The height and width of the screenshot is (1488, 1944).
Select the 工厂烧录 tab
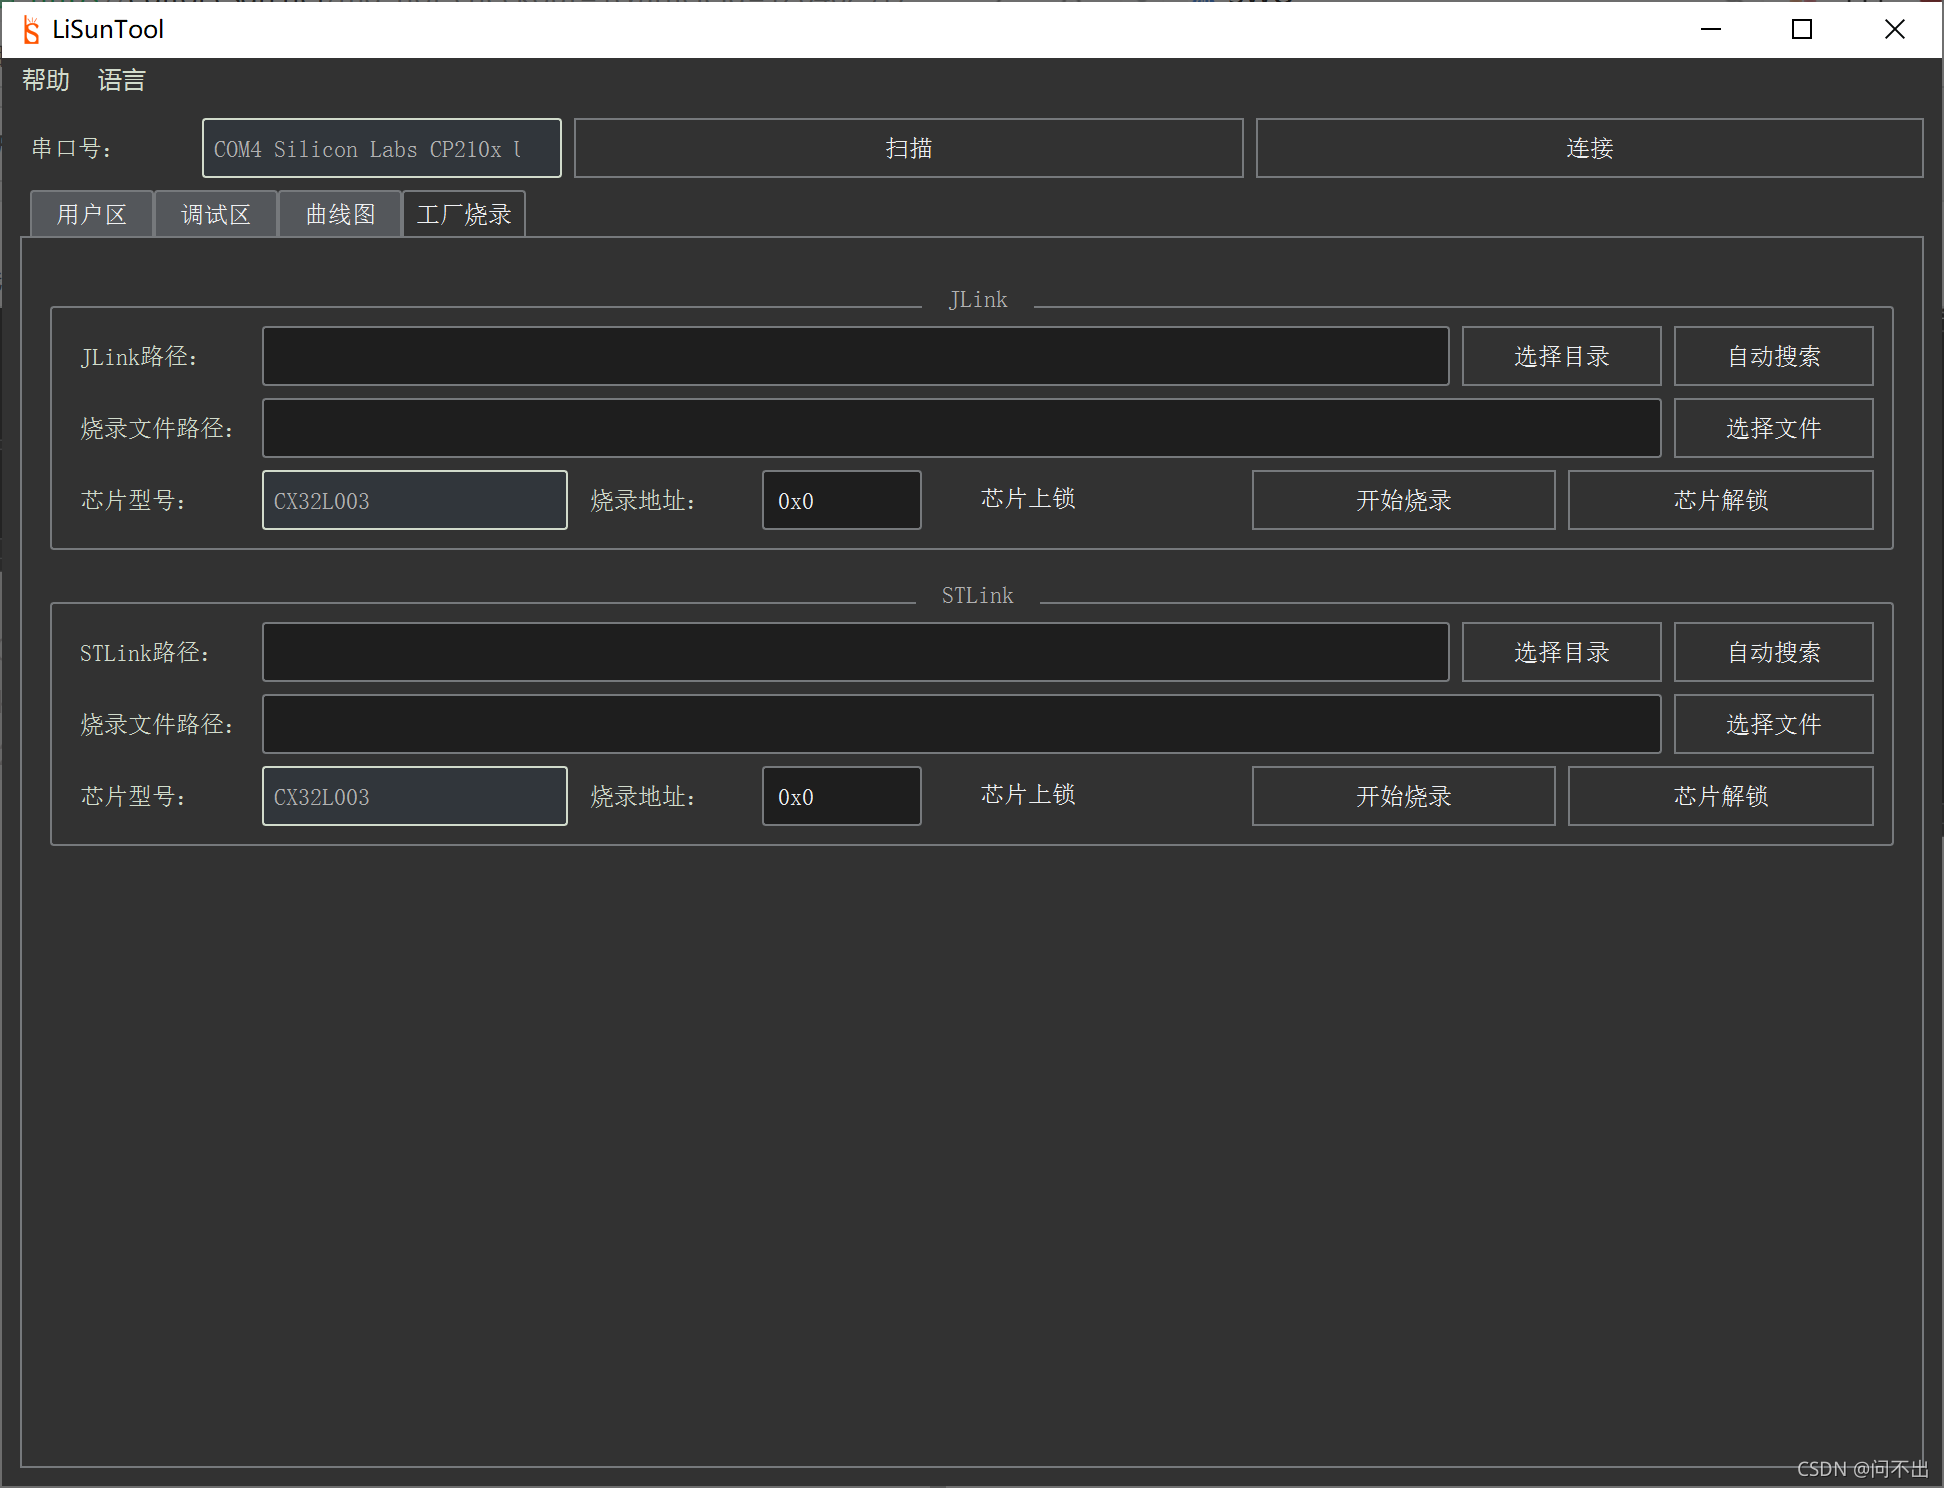point(464,214)
